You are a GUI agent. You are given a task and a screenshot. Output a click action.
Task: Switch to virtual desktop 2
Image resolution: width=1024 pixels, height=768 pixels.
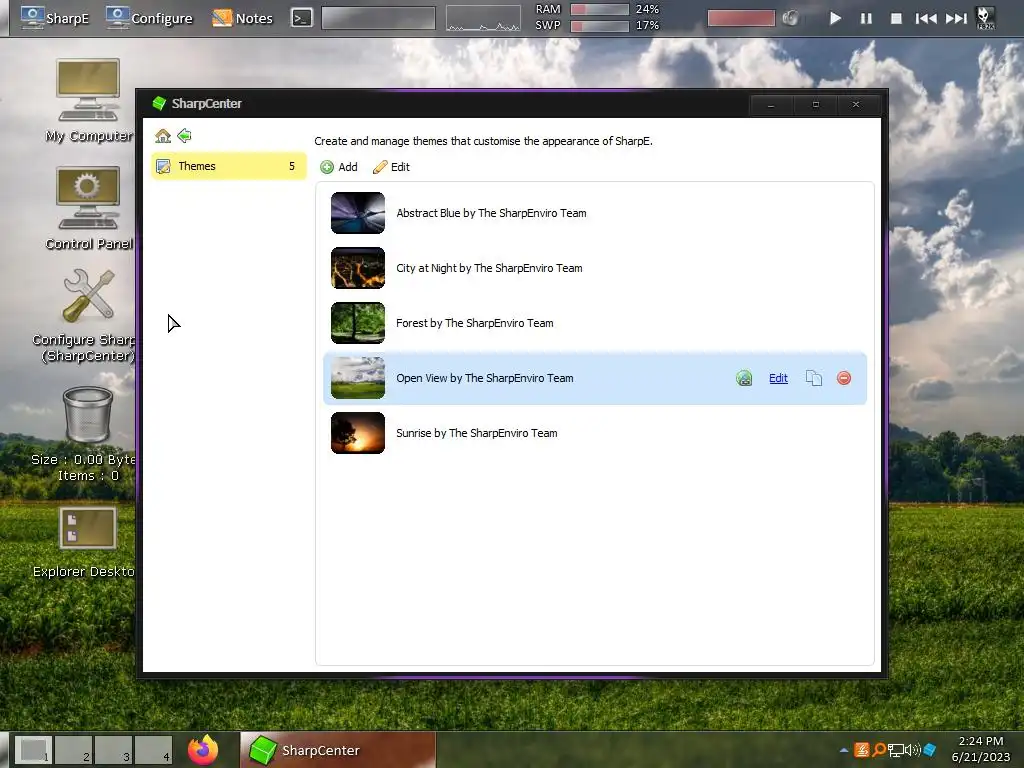click(73, 750)
